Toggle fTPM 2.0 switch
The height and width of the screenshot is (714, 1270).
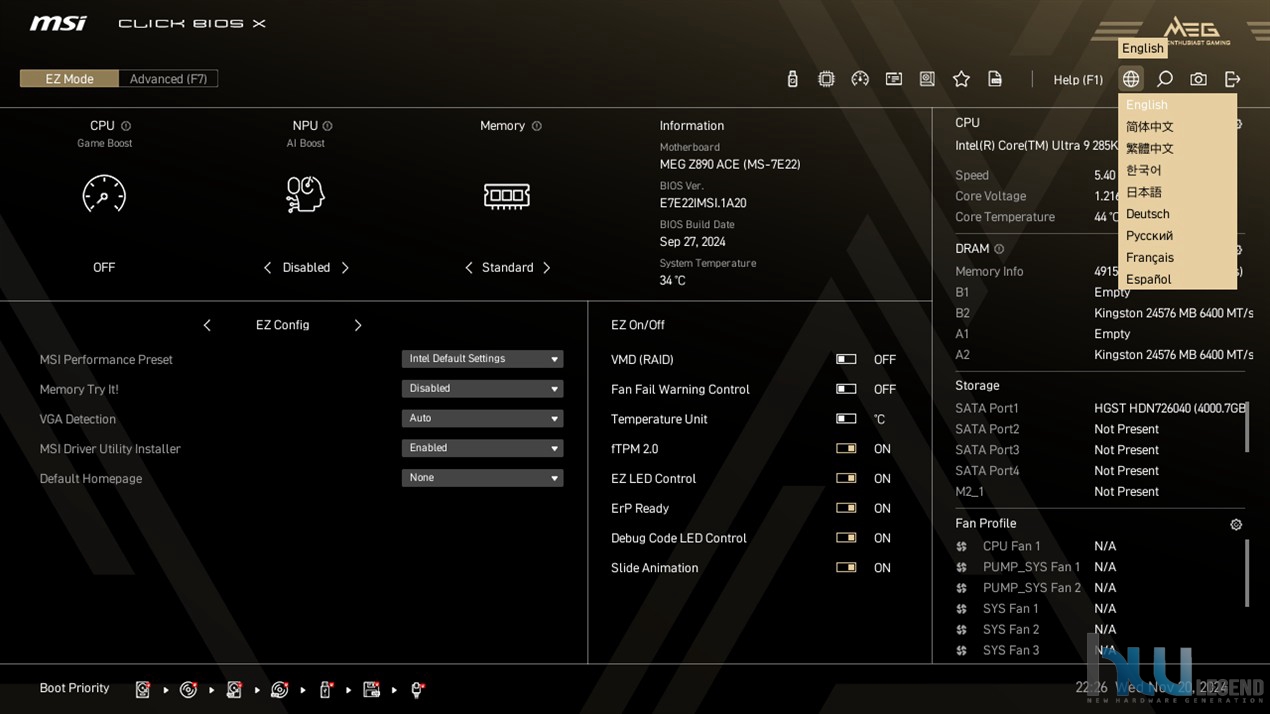tap(846, 449)
